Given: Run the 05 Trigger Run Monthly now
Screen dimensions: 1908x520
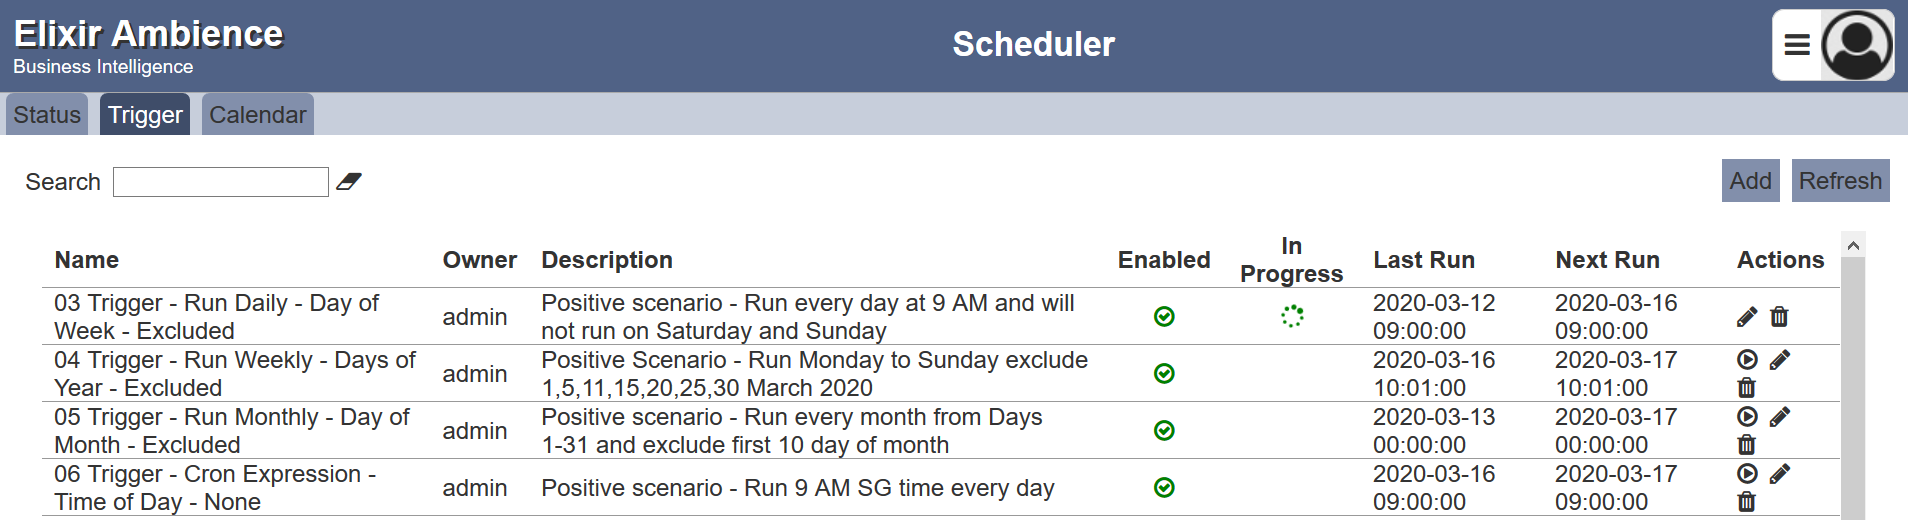Looking at the screenshot, I should [1747, 417].
